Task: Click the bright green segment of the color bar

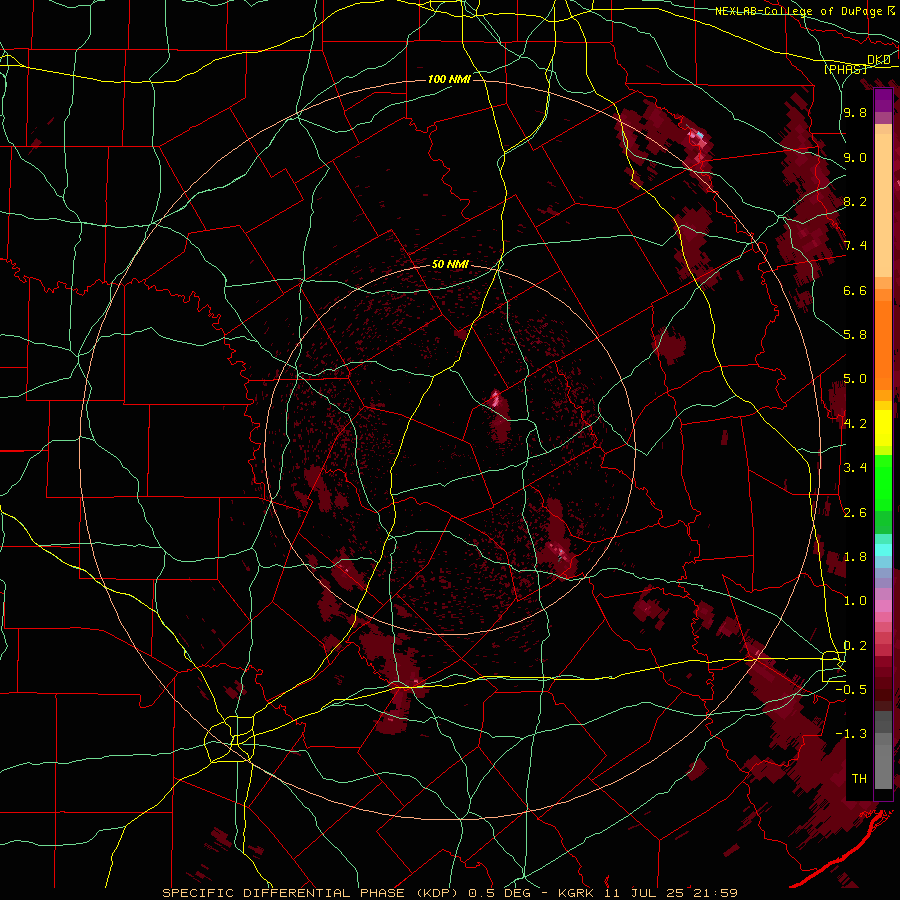Action: pos(883,482)
